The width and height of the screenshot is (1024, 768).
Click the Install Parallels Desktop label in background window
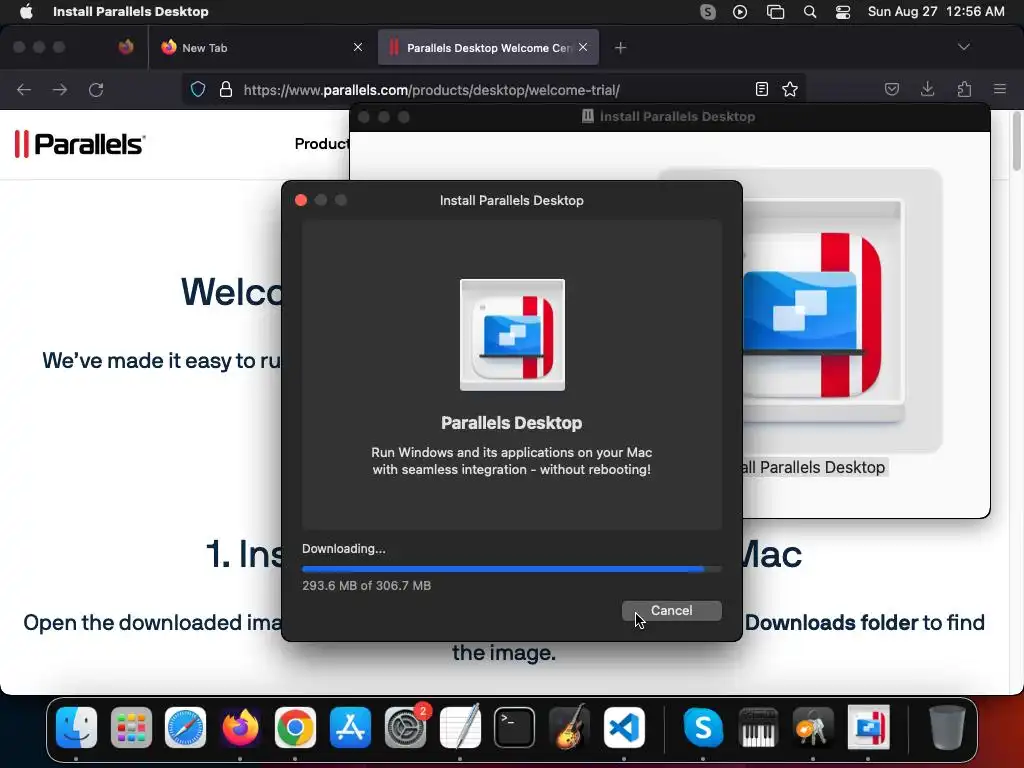tap(814, 468)
